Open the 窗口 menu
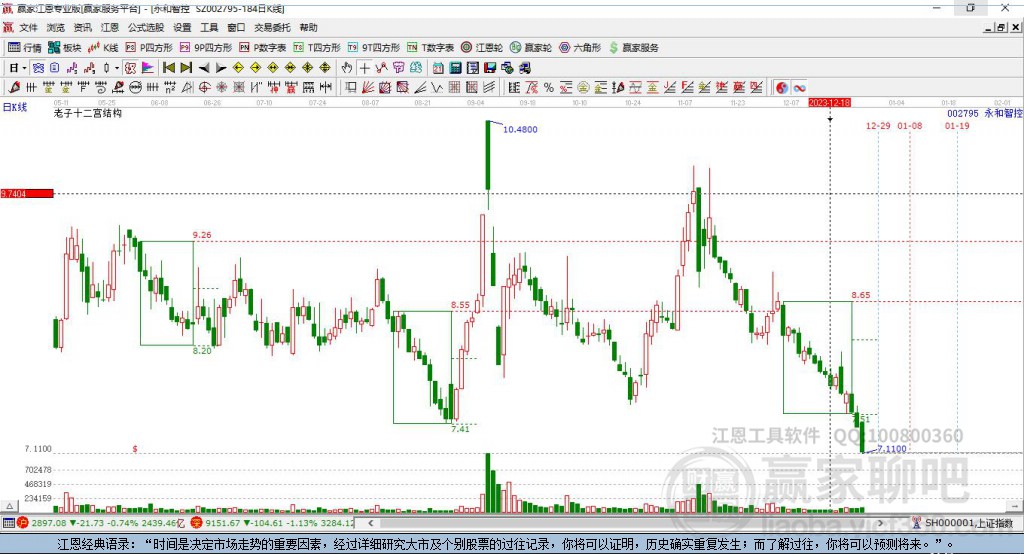 pos(236,27)
